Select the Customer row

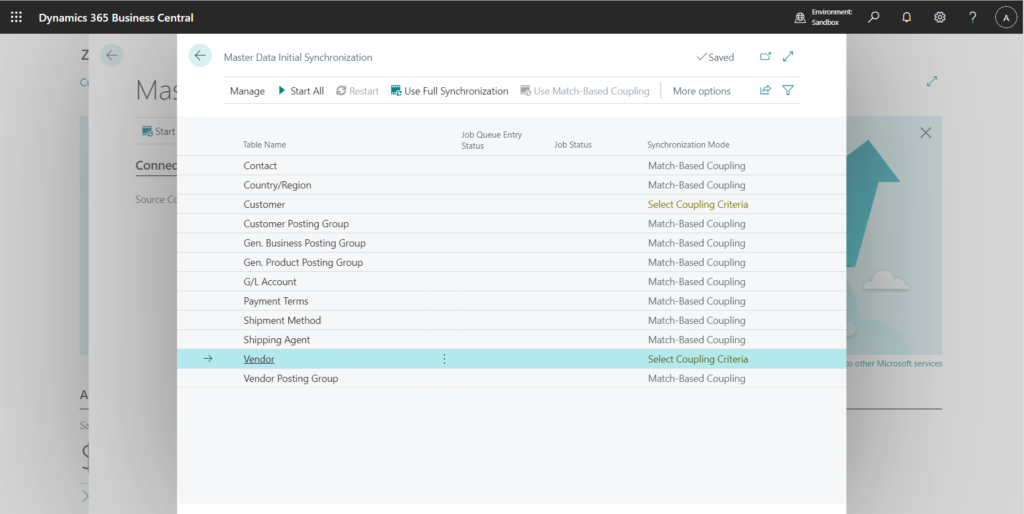[511, 204]
